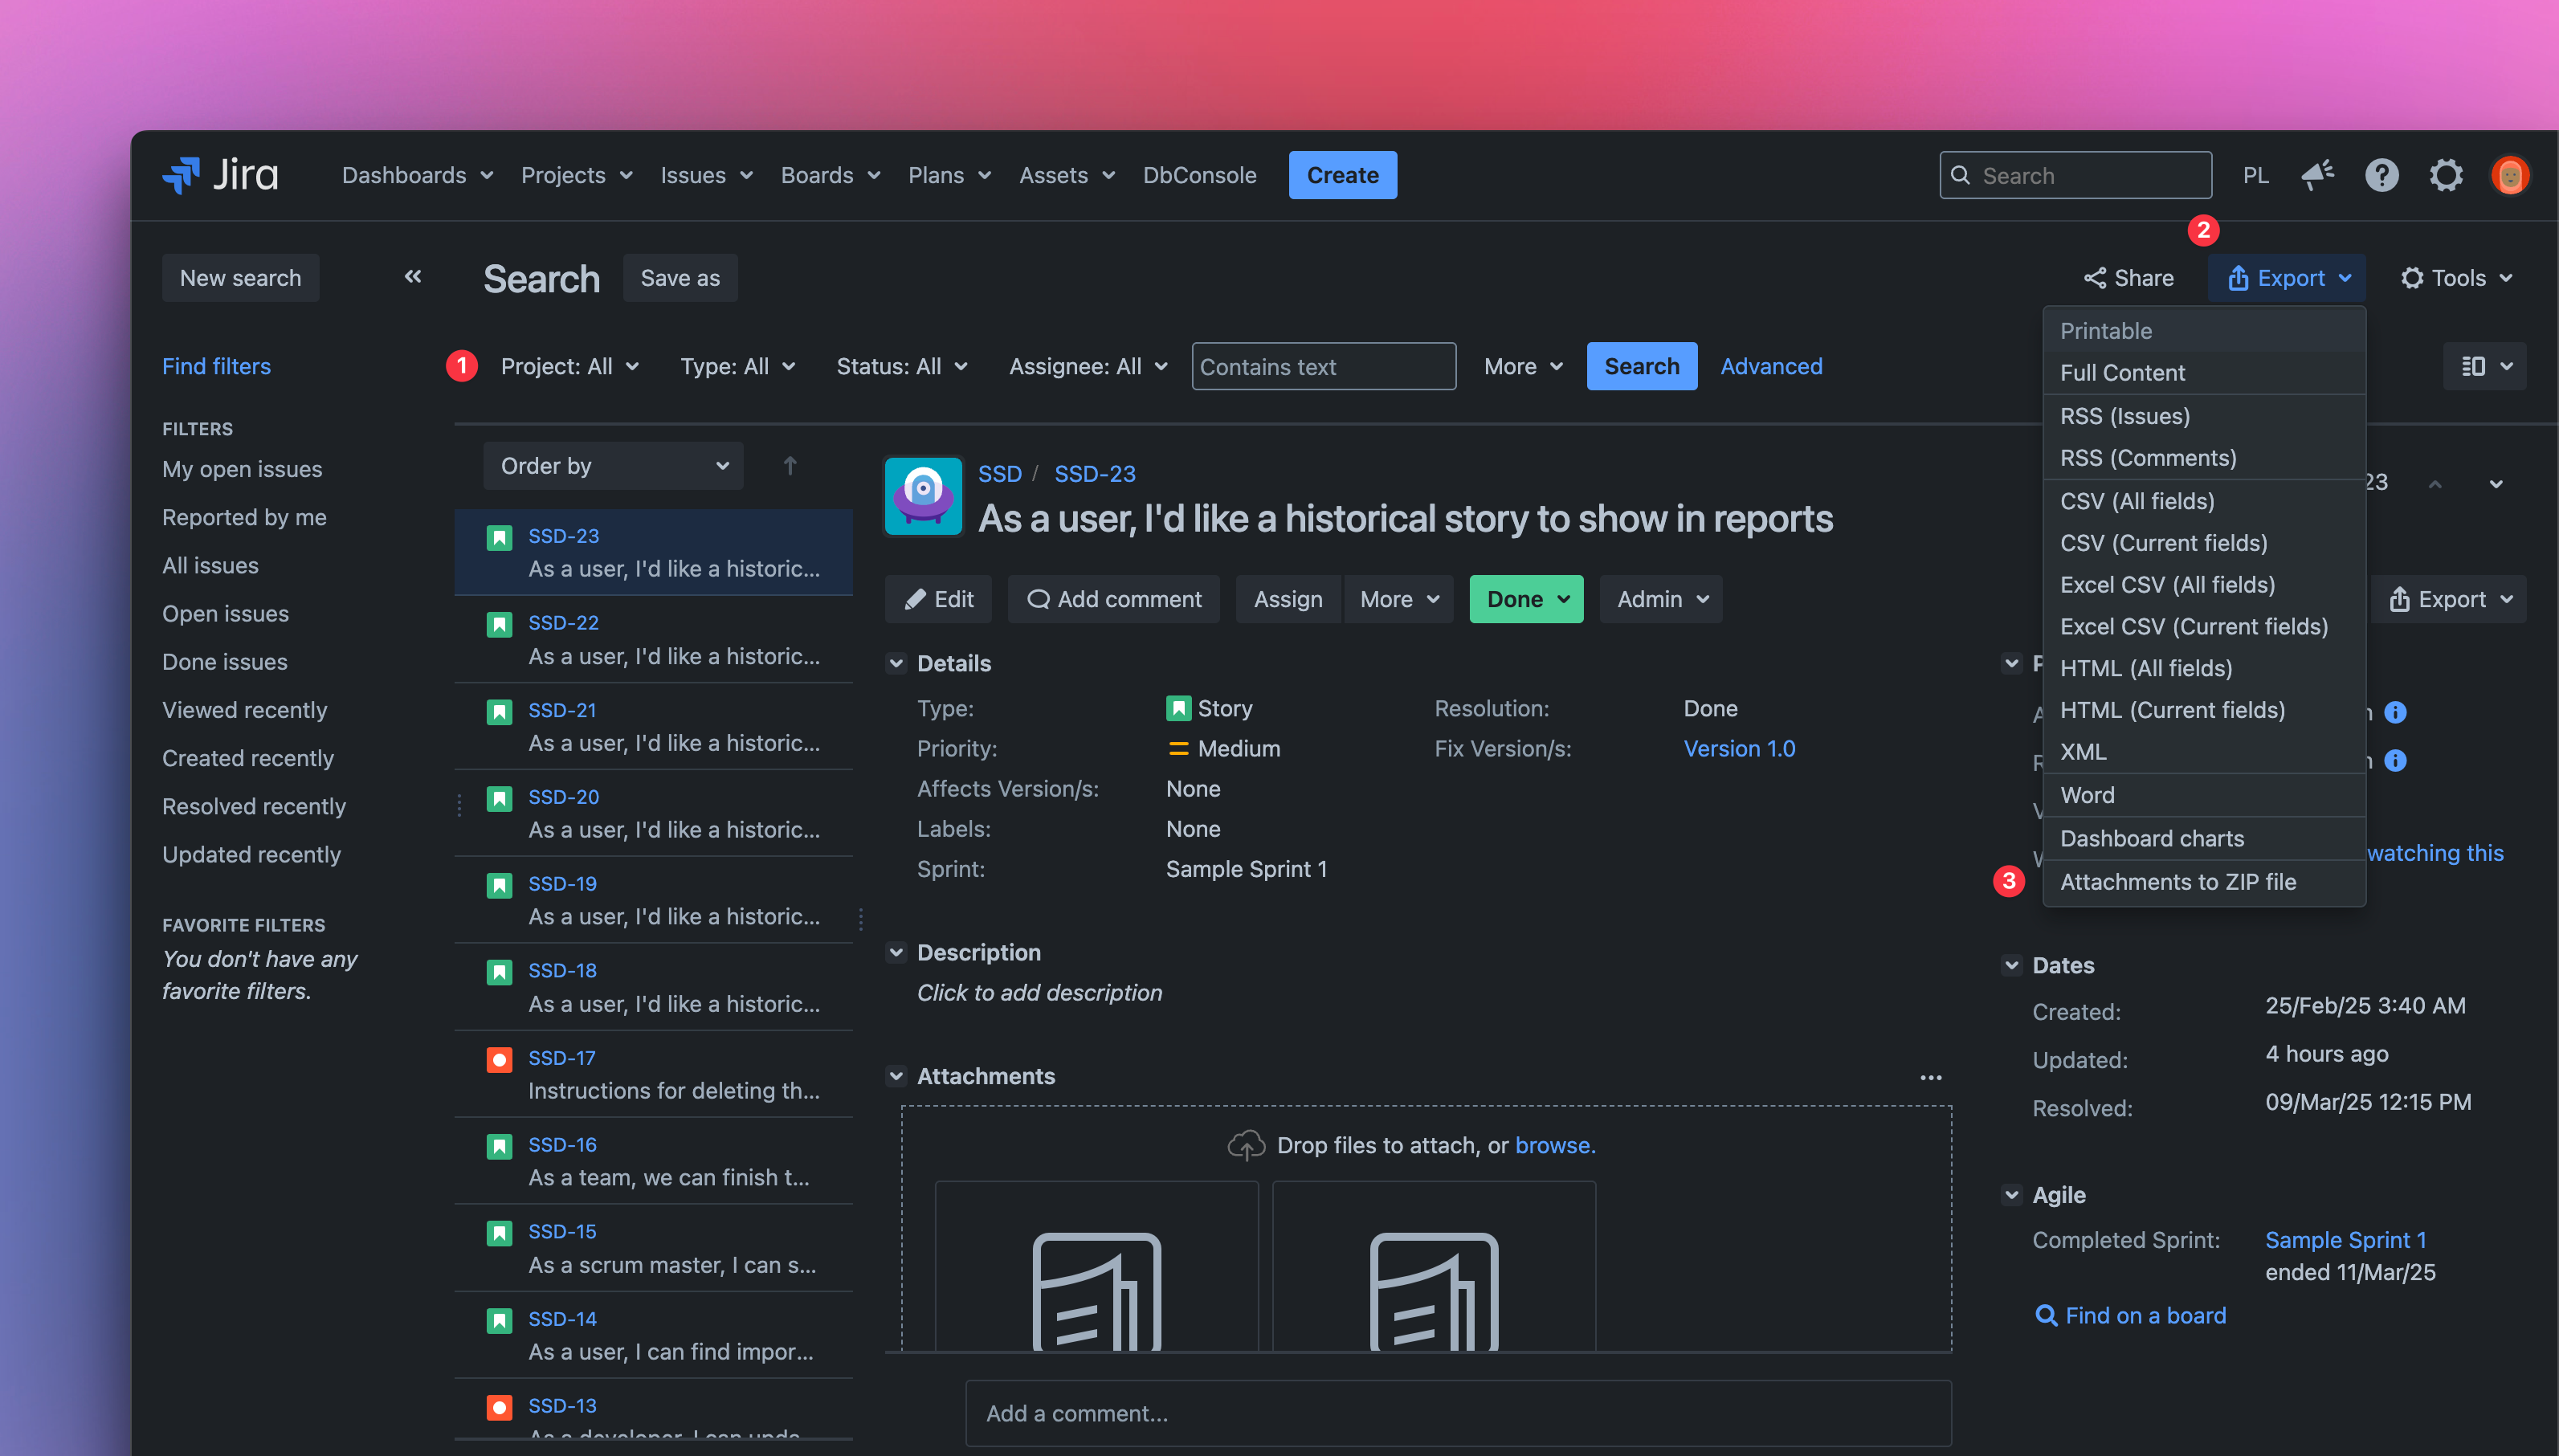Click the Jira logo icon
This screenshot has height=1456, width=2559.
click(x=181, y=175)
